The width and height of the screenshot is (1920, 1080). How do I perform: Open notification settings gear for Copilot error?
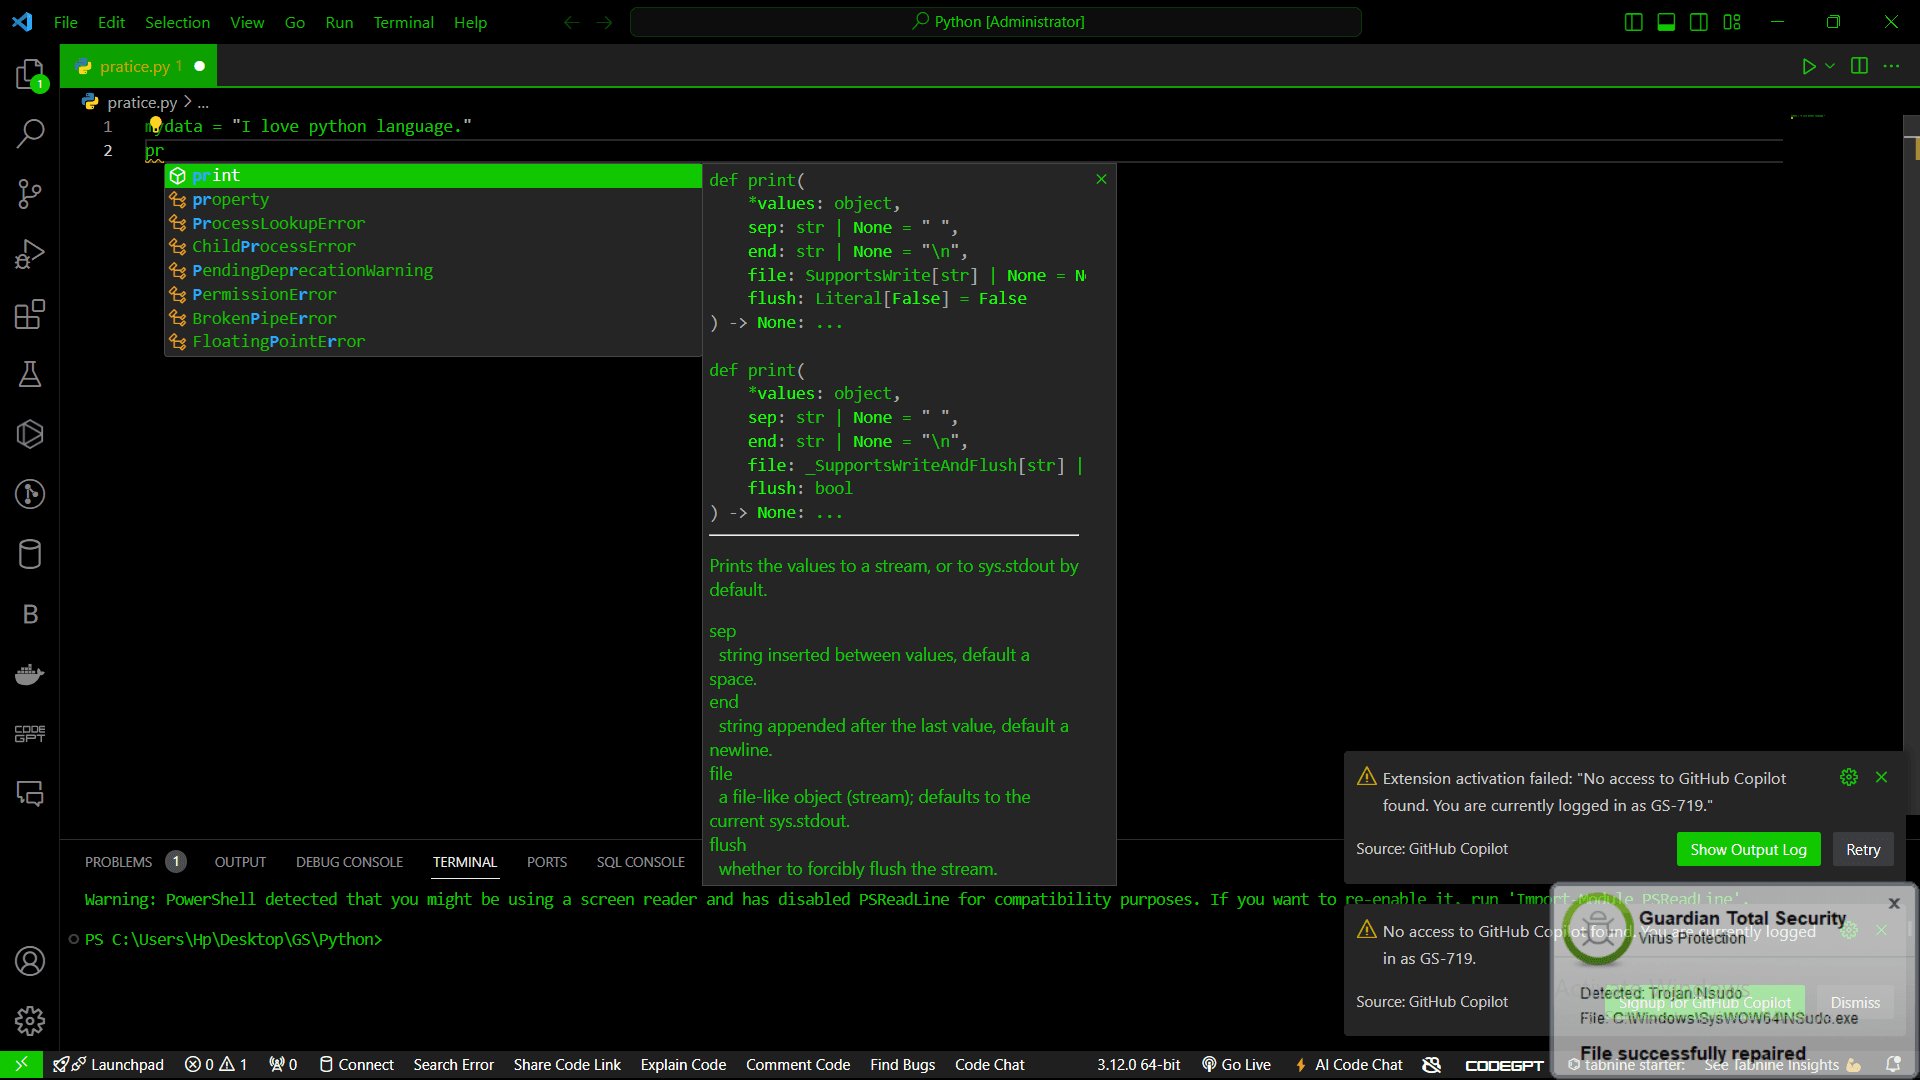1849,777
